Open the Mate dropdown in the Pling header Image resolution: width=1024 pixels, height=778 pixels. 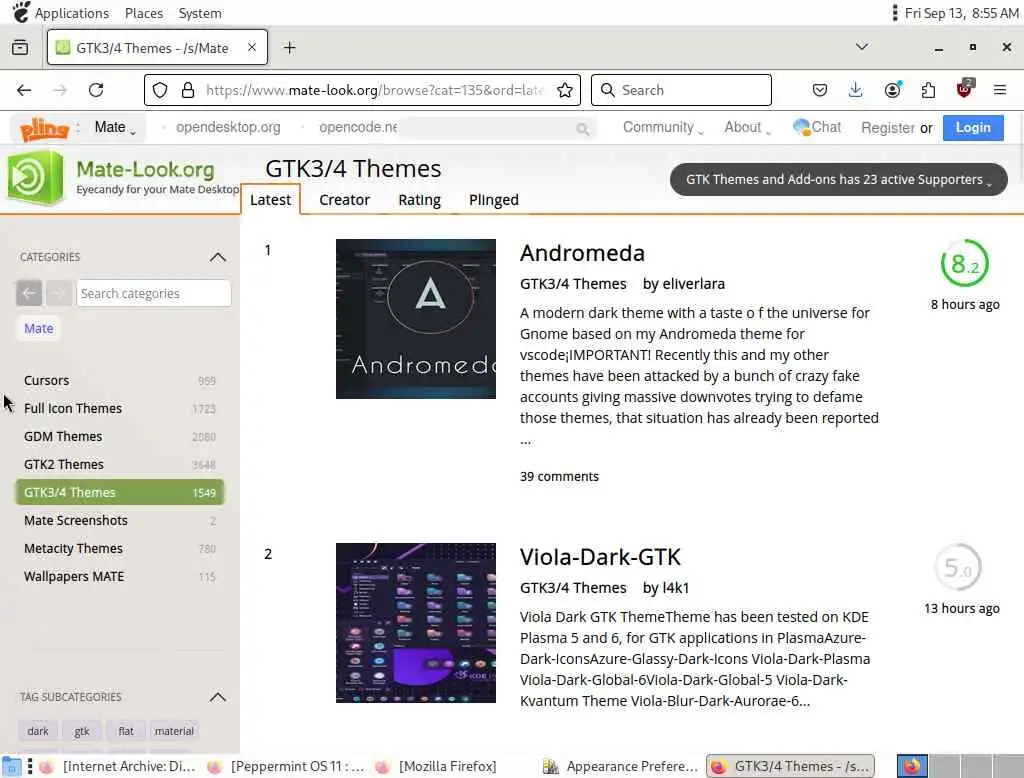(x=115, y=127)
